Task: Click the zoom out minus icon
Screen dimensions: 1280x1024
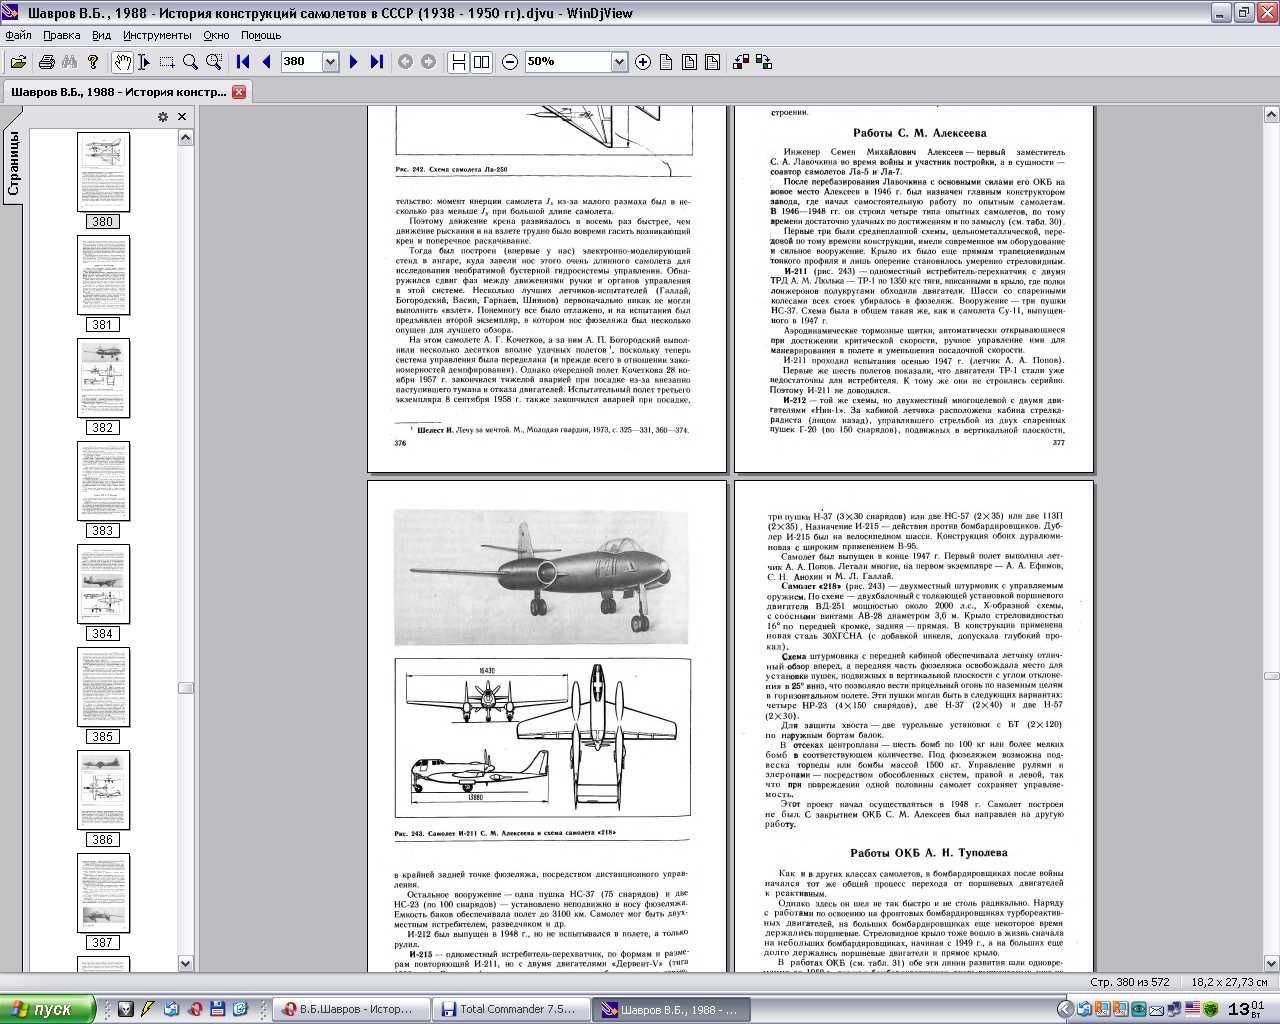Action: point(510,62)
